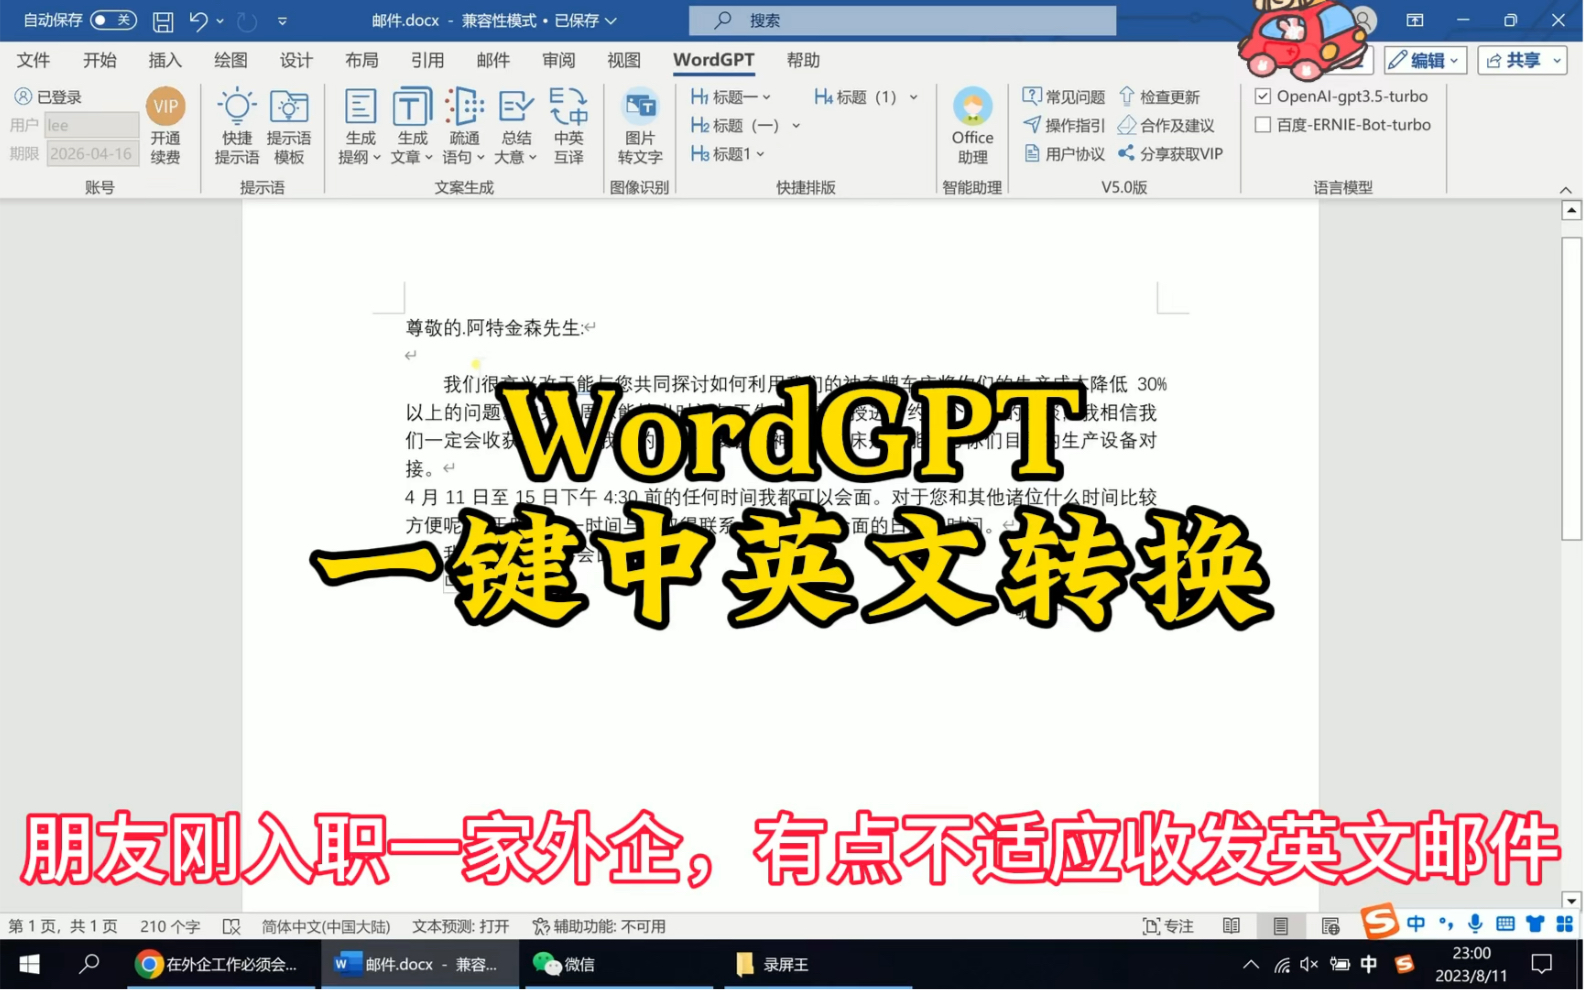1584x990 pixels.
Task: Open the Customize Quick Access Toolbar dropdown
Action: click(282, 21)
